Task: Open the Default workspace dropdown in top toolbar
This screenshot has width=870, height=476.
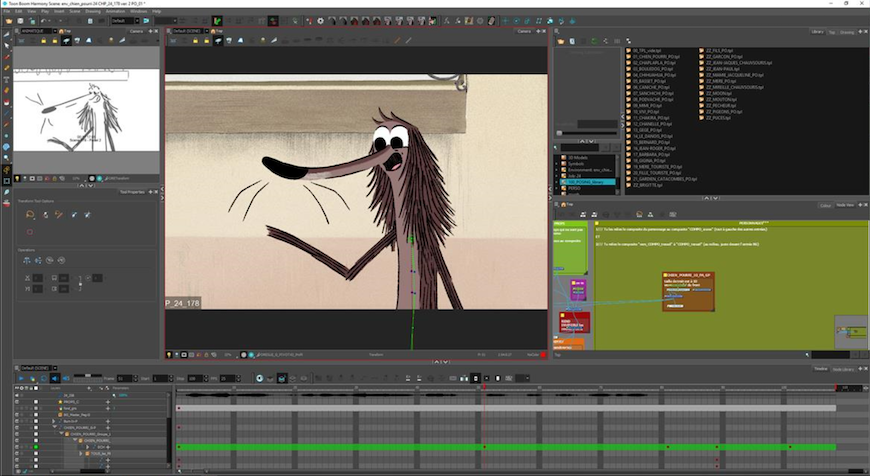Action: (137, 21)
